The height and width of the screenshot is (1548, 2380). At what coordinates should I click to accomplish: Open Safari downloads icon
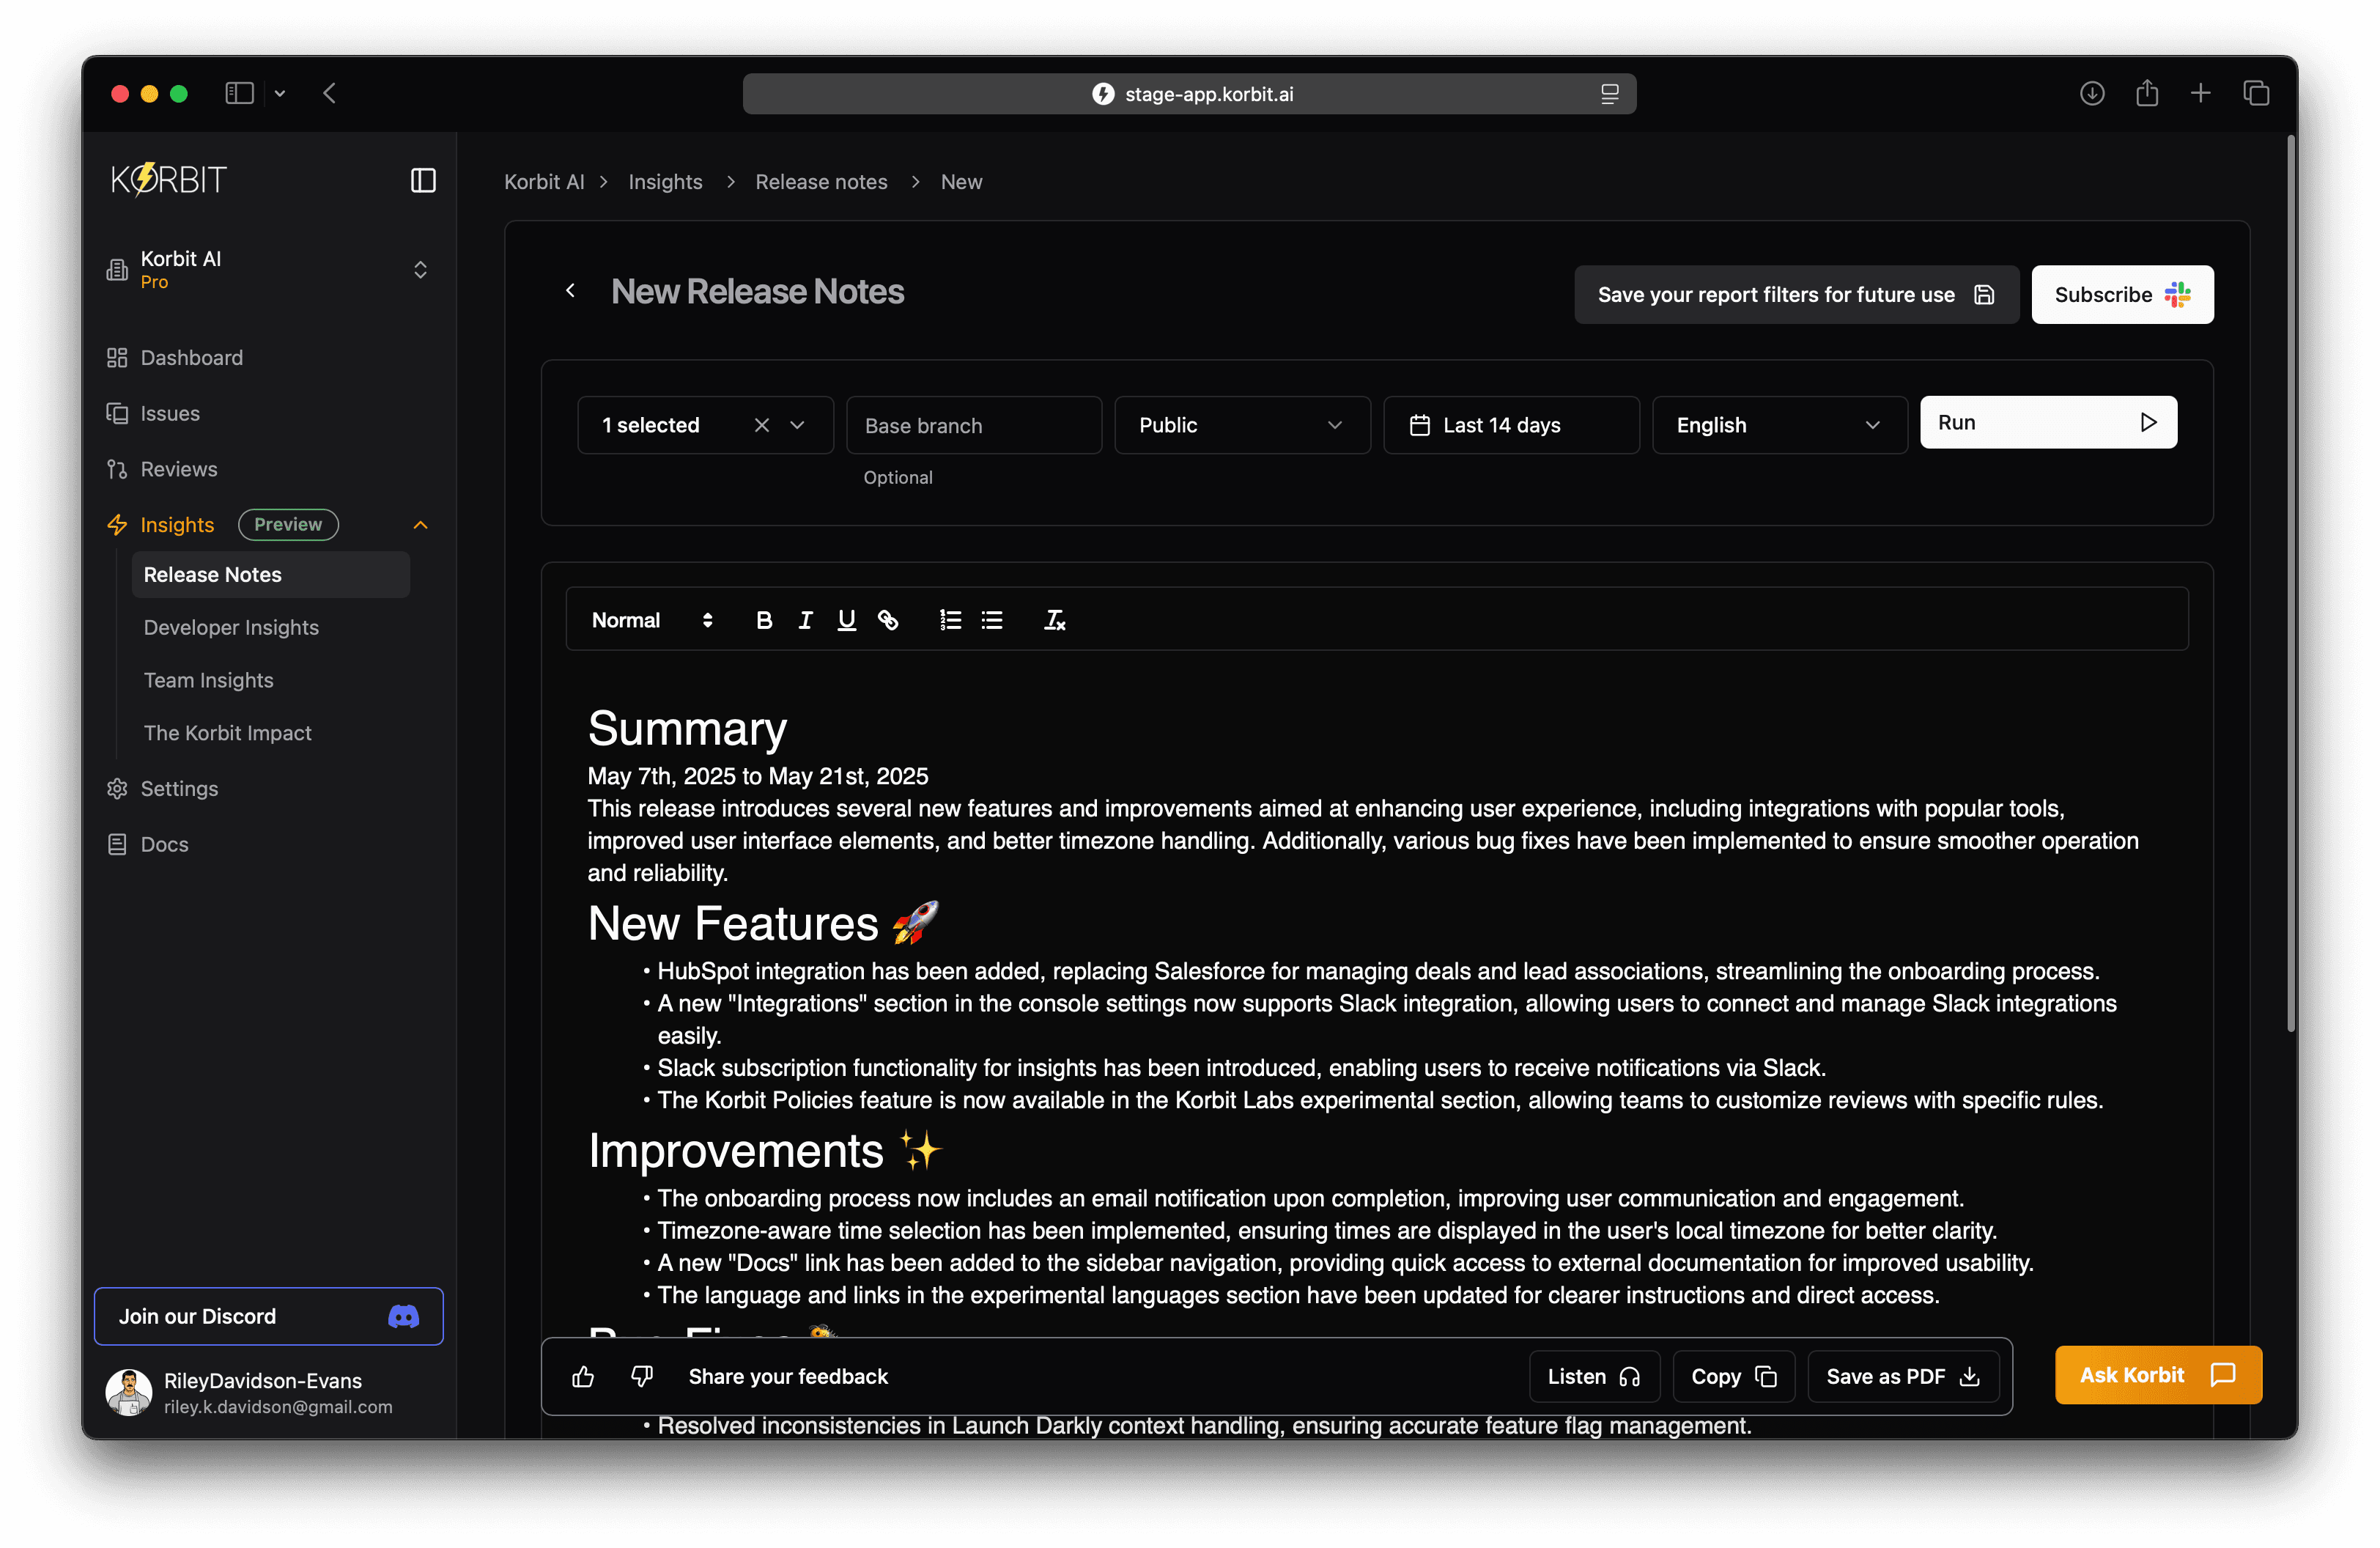coord(2092,93)
